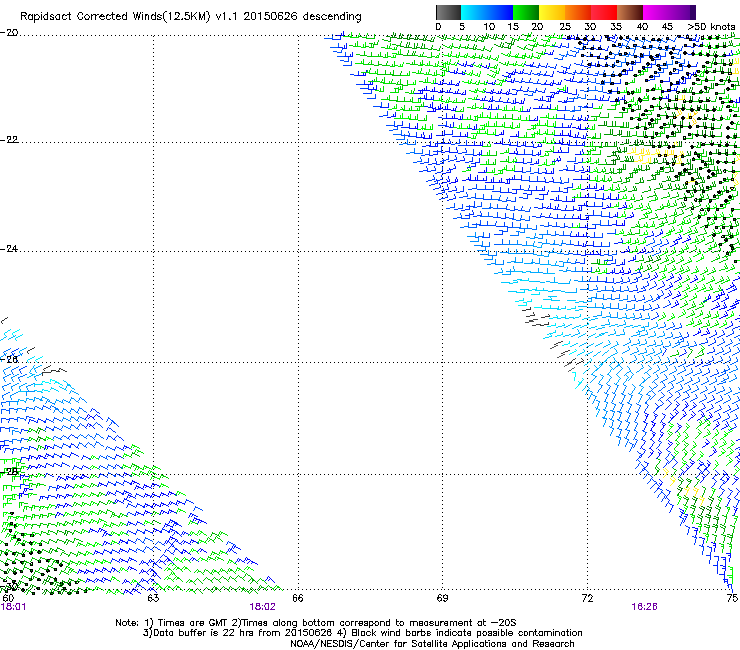Screen dimensions: 740x650
Task: Click the '16:26' purple time label
Action: [644, 607]
